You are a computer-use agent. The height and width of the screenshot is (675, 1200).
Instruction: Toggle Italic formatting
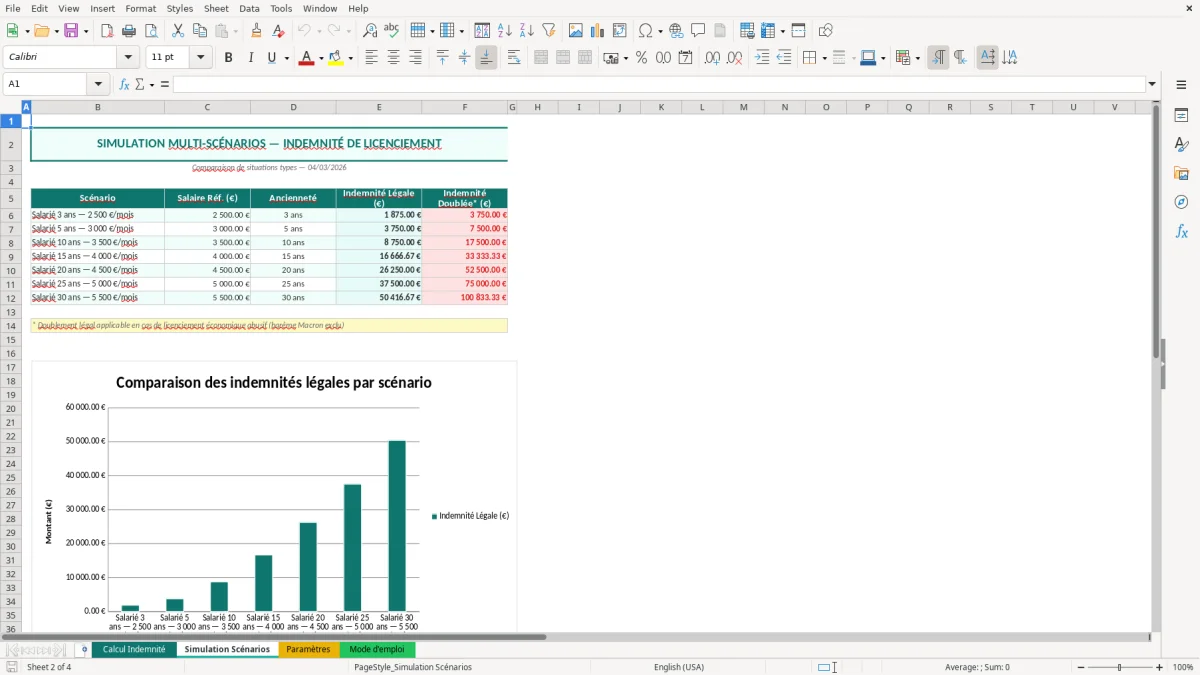[250, 58]
